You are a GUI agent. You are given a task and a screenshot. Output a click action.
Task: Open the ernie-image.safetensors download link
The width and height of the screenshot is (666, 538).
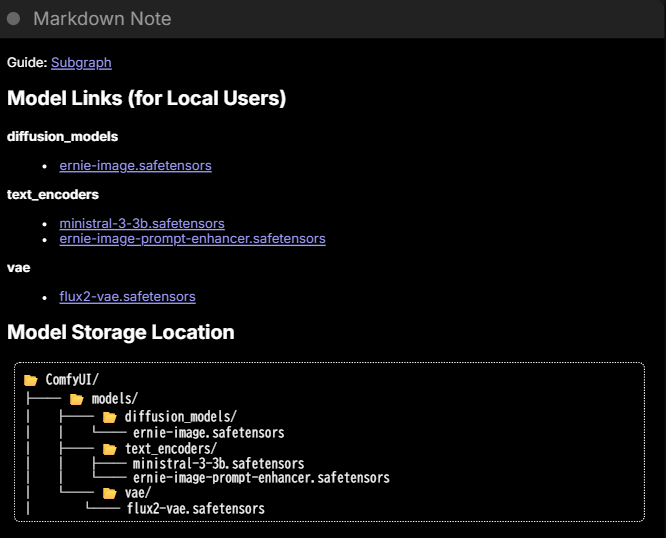(135, 166)
